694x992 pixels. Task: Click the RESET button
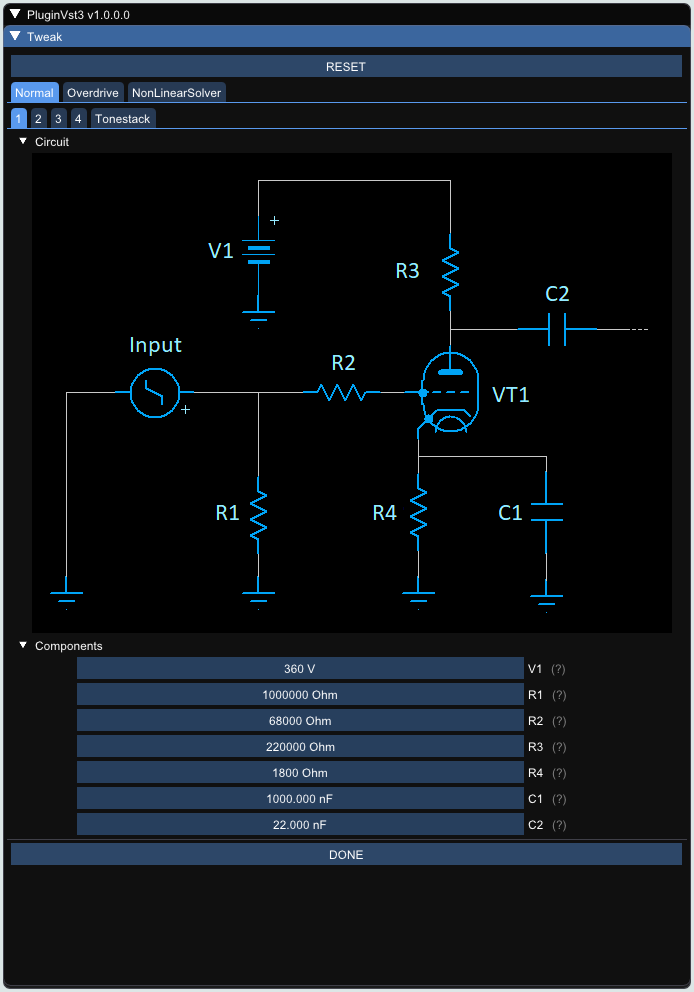point(346,66)
